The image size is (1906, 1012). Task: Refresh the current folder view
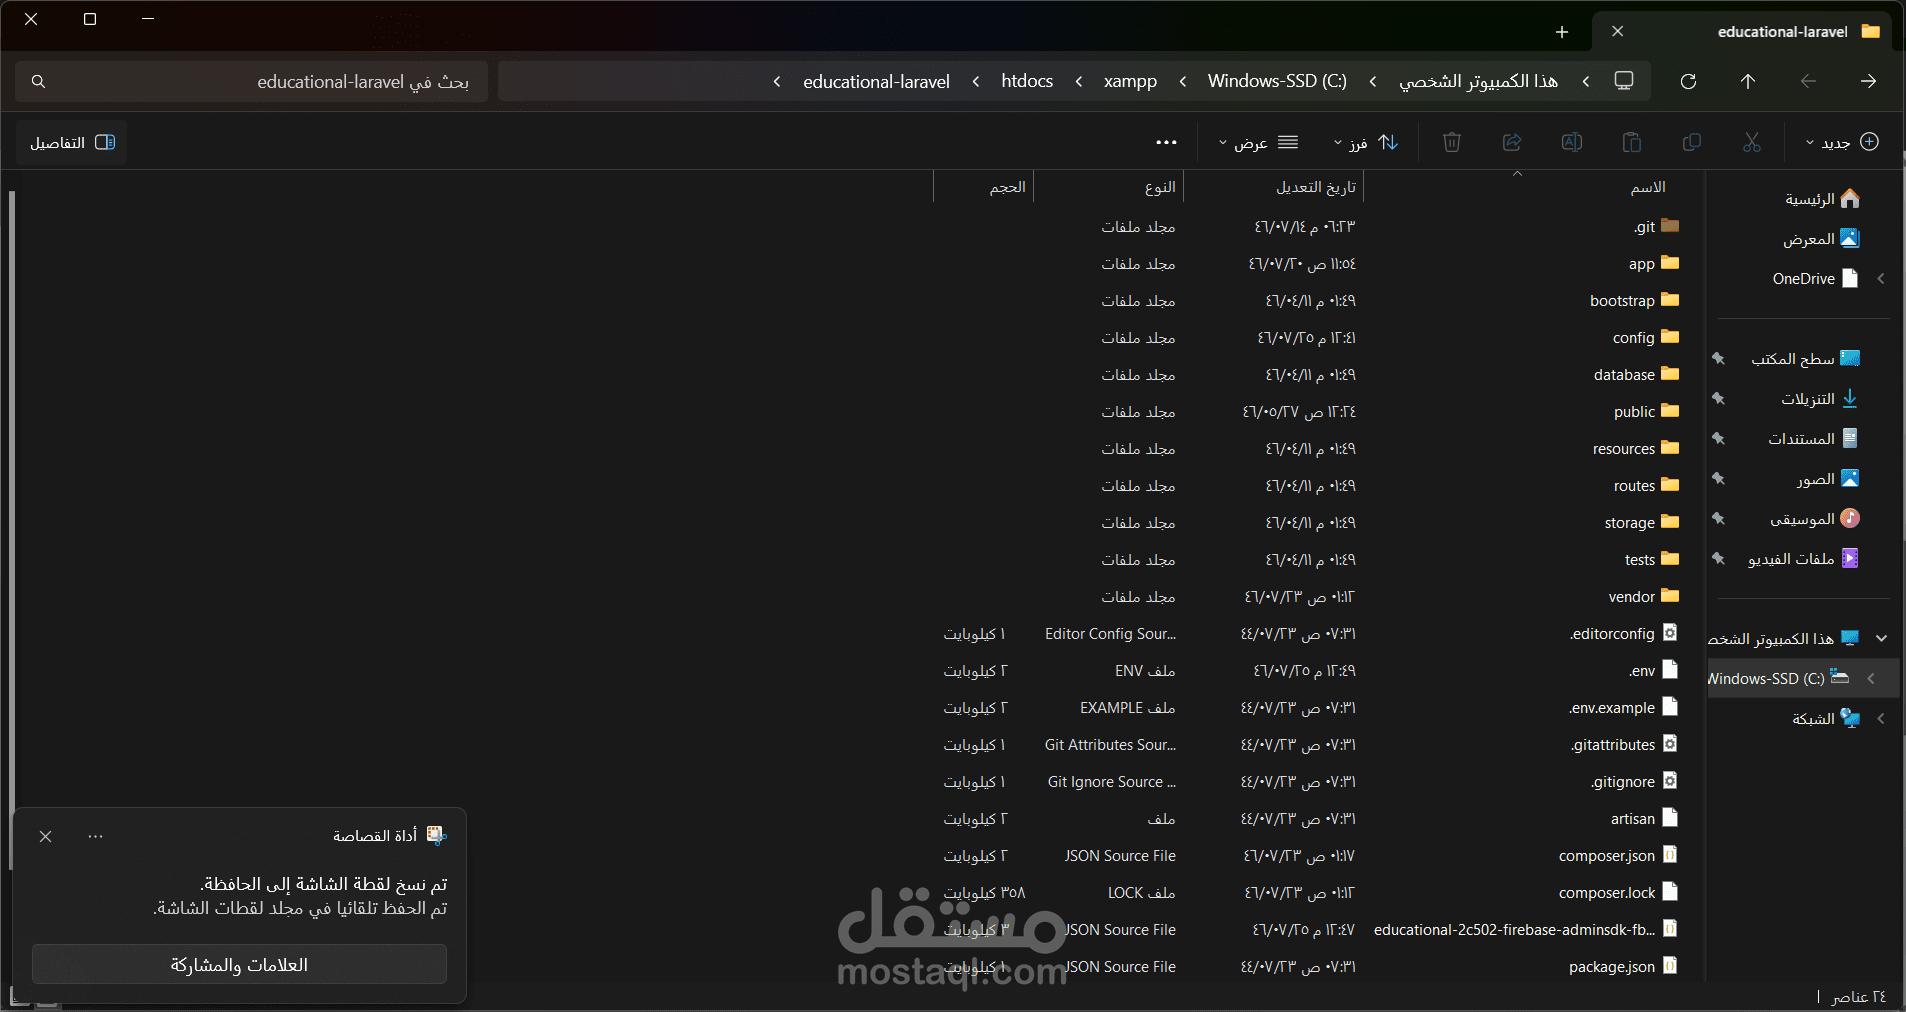1688,81
